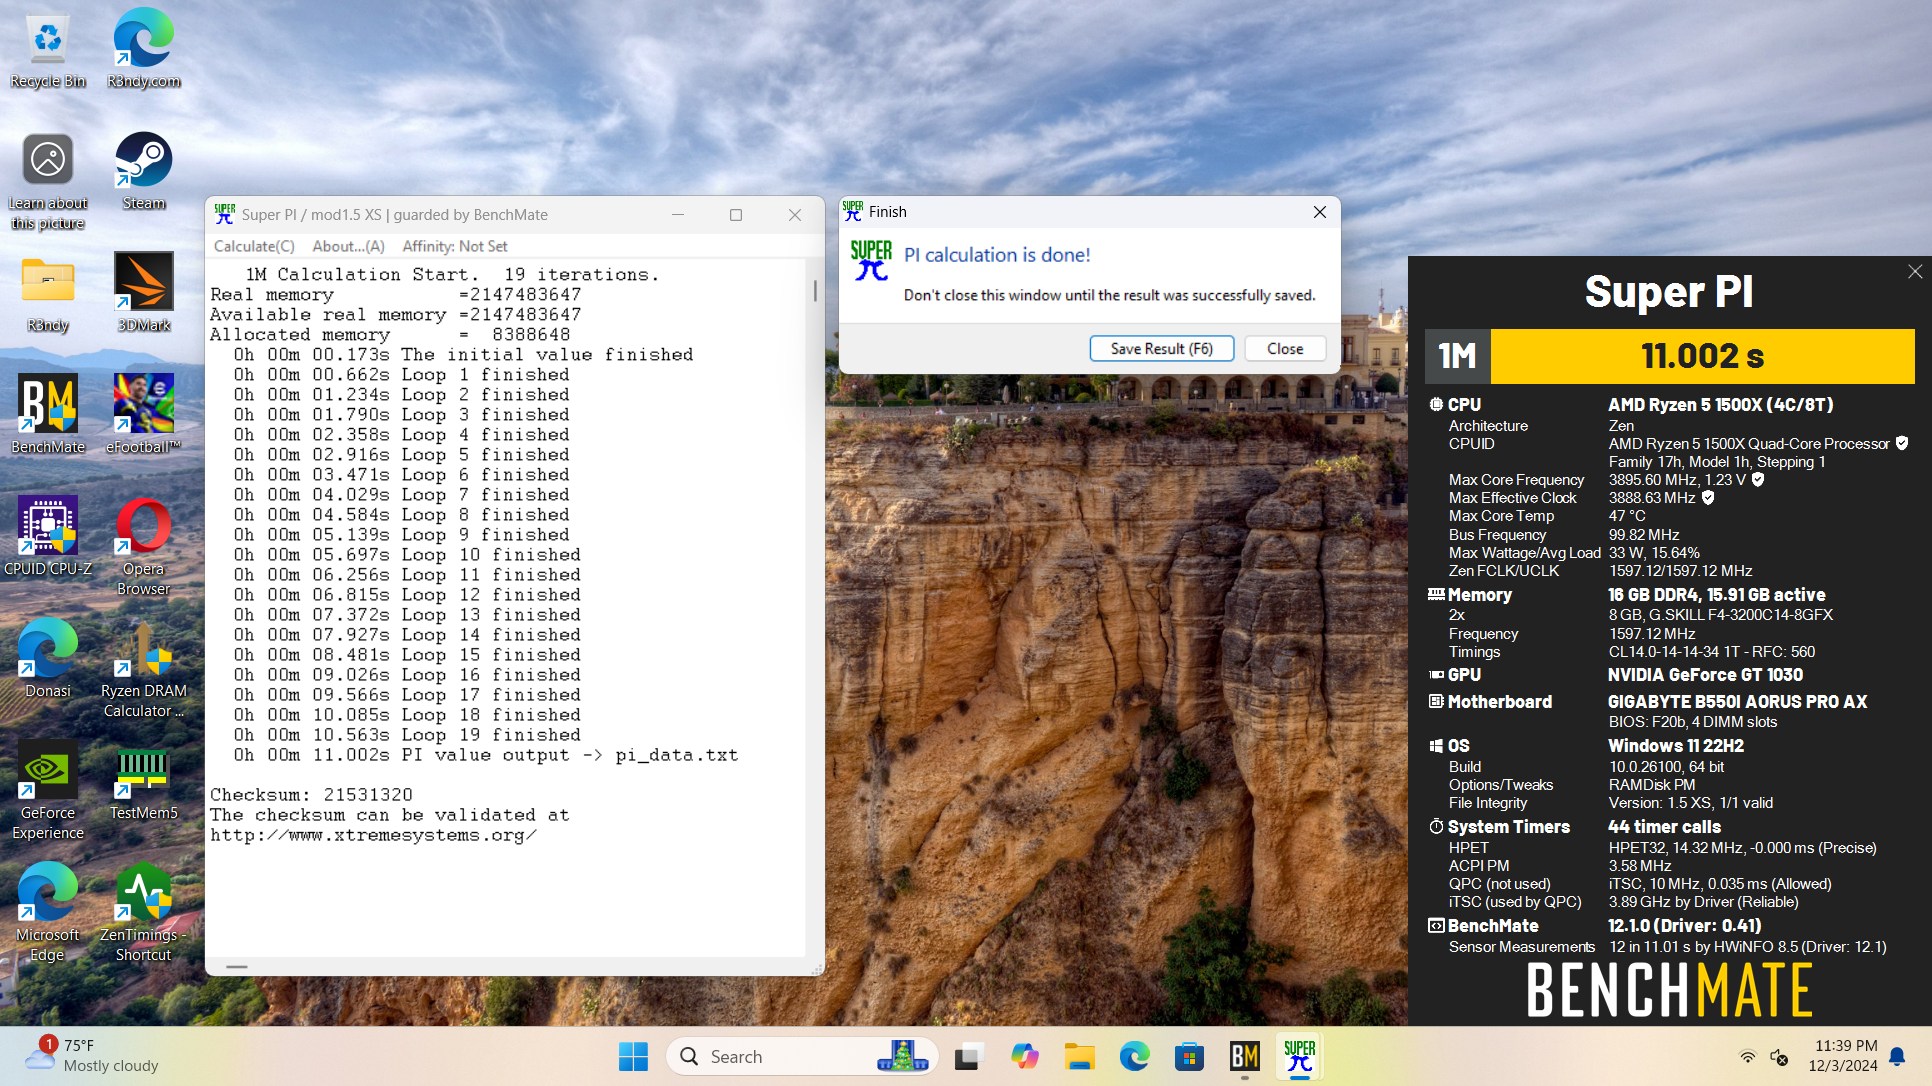Open Microsoft Store from taskbar
The width and height of the screenshot is (1932, 1086).
(1189, 1057)
